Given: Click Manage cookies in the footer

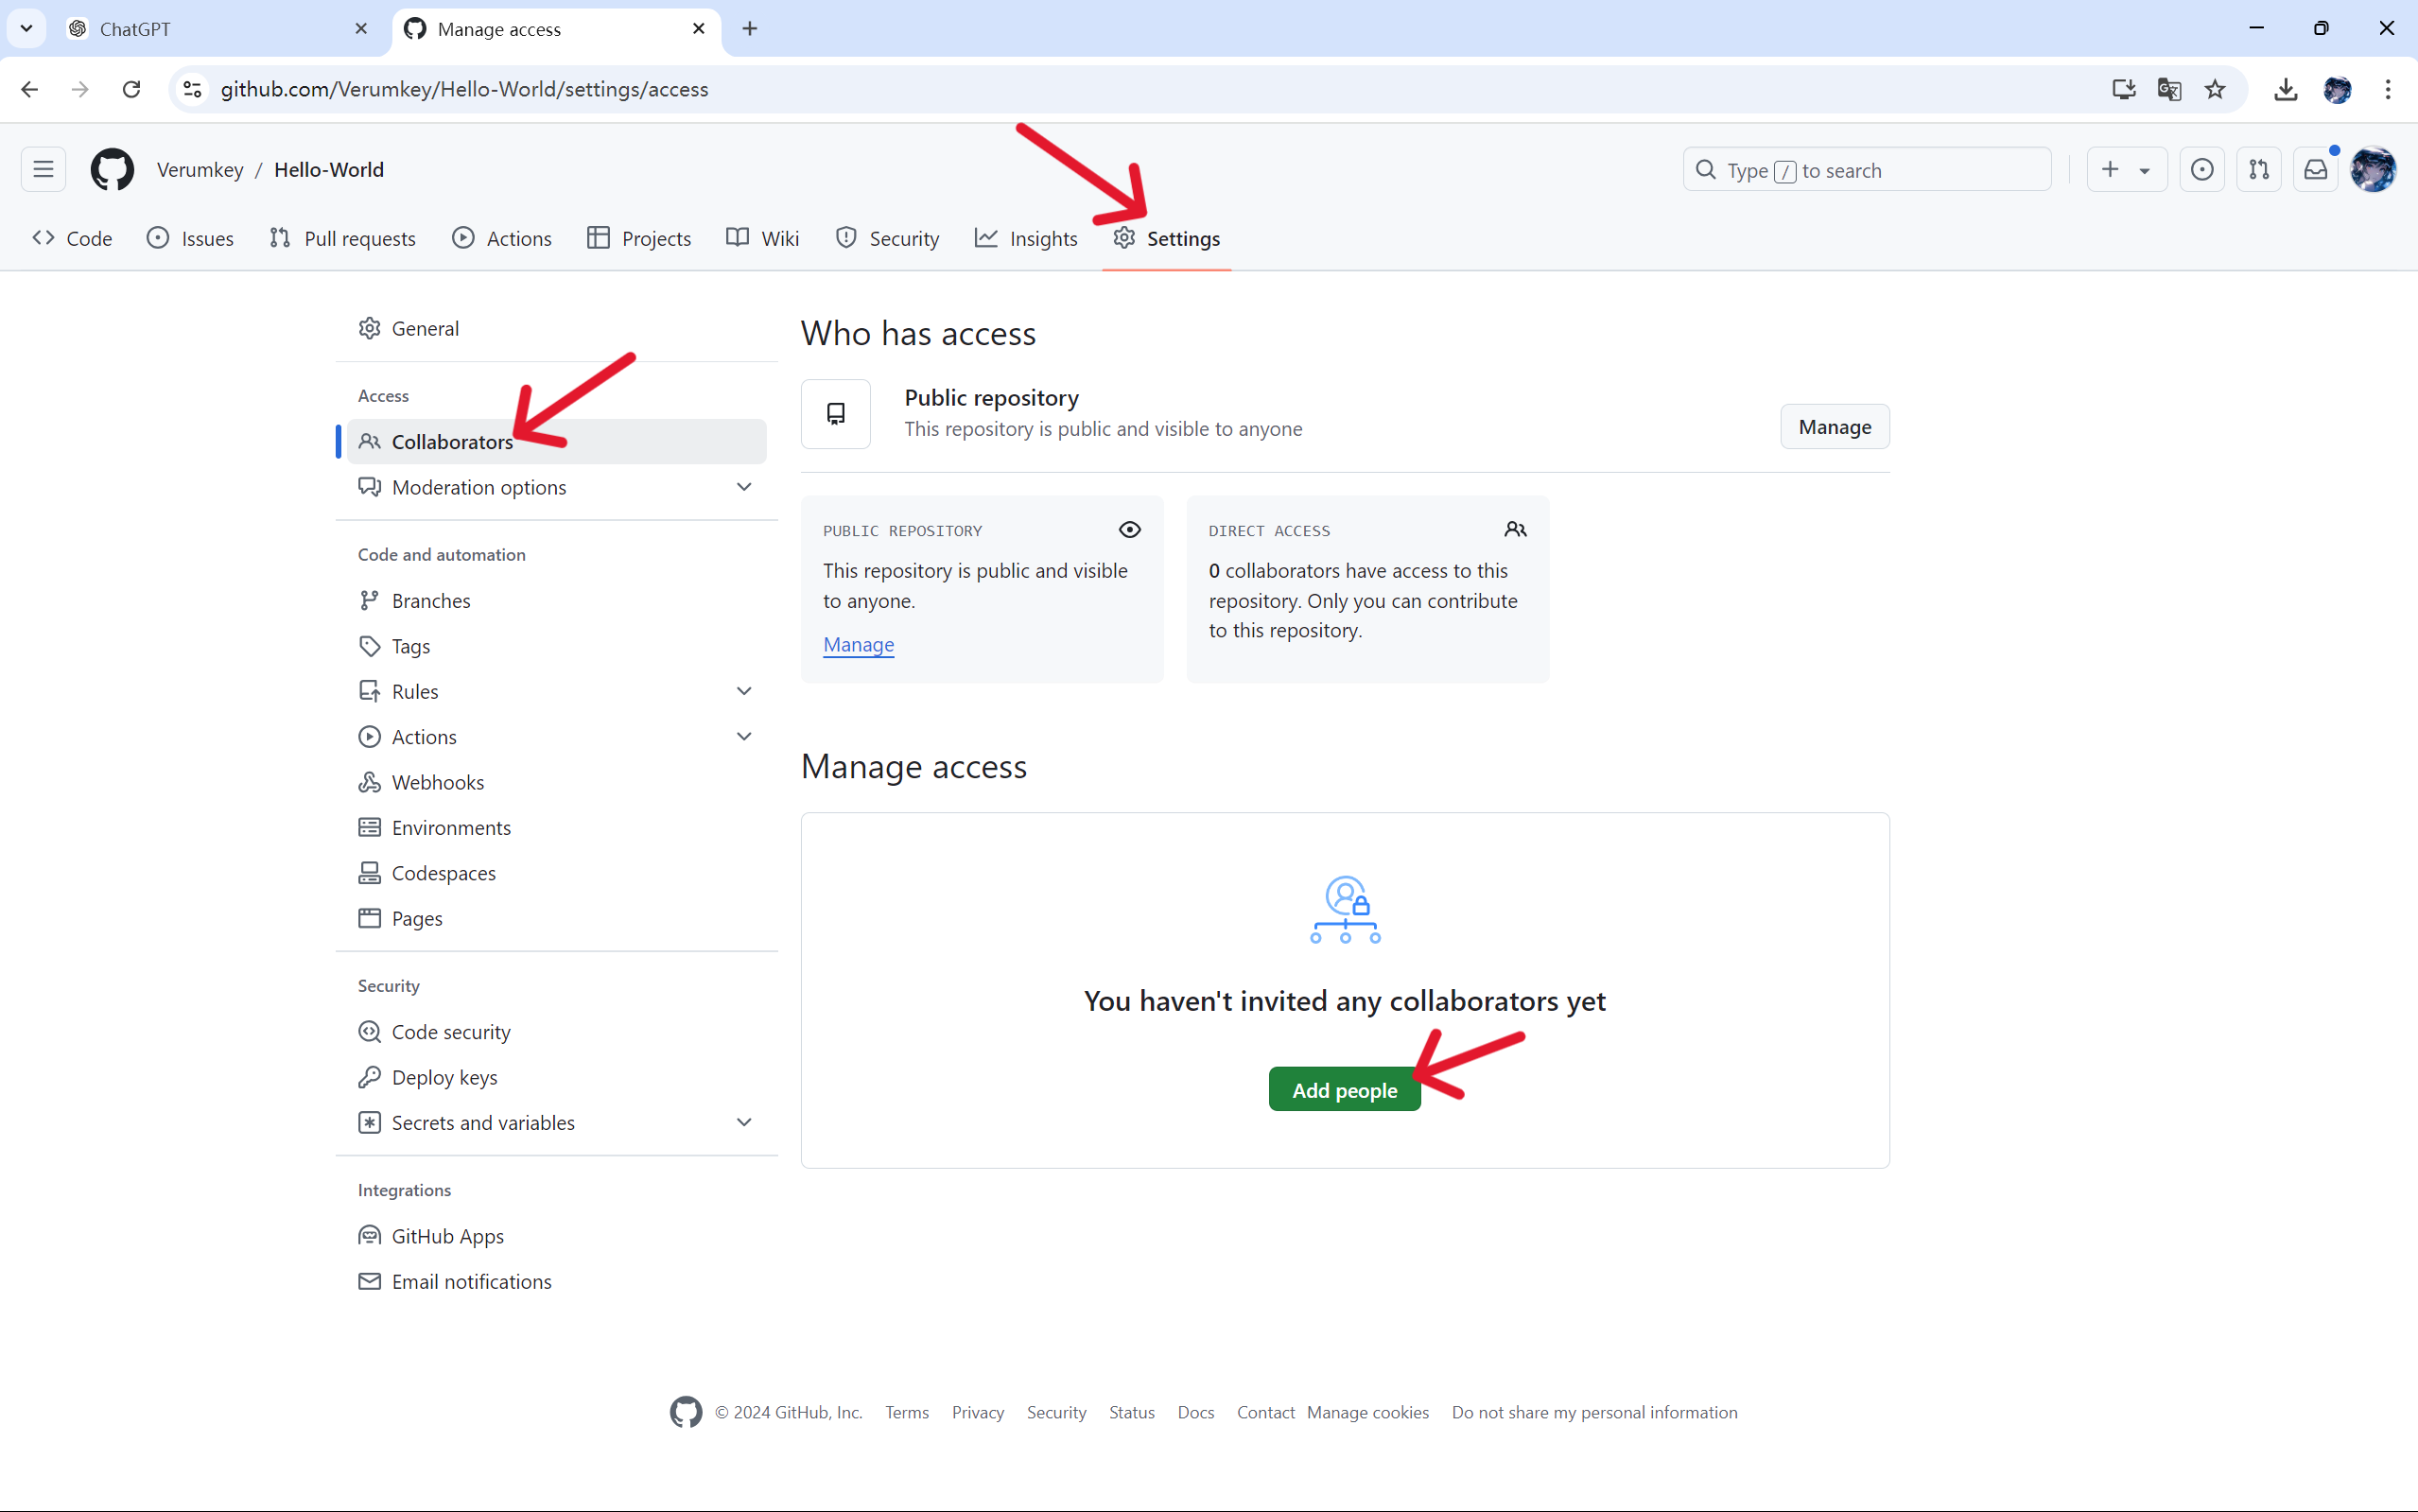Looking at the screenshot, I should point(1368,1412).
